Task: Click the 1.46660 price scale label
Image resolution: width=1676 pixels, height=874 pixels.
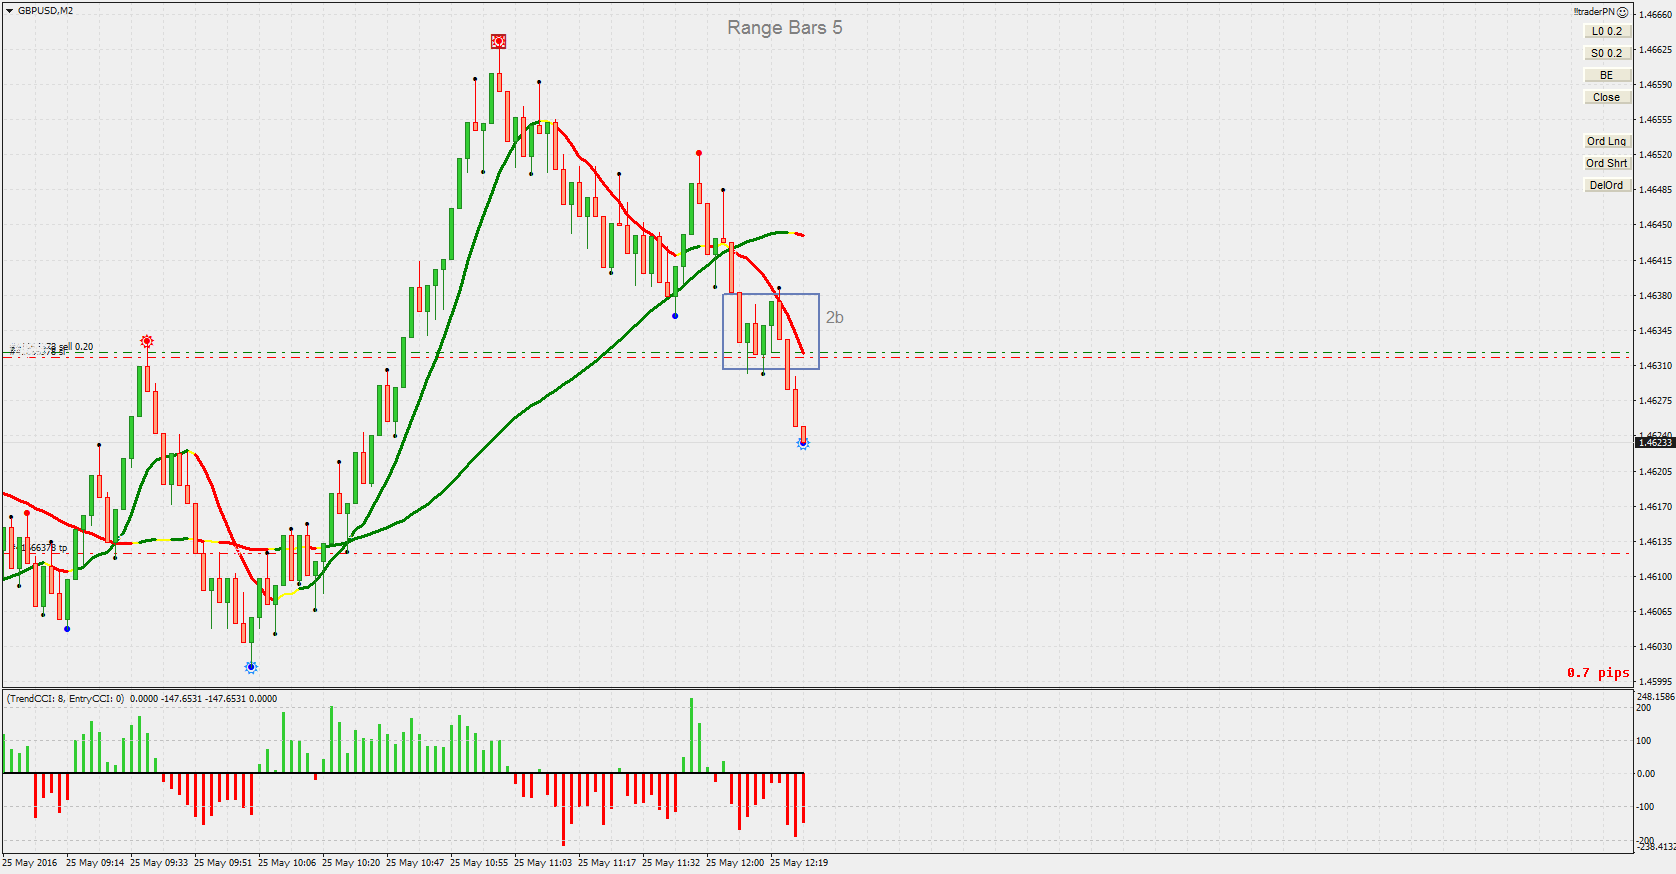Action: [x=1656, y=14]
